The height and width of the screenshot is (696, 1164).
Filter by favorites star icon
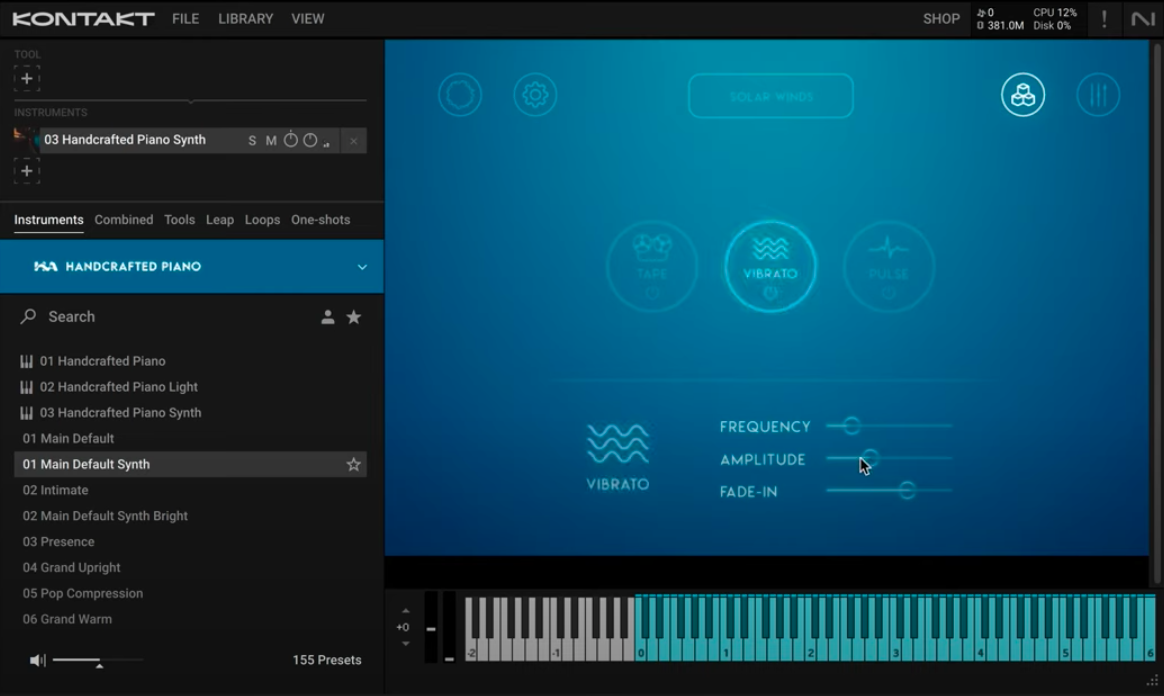(354, 318)
